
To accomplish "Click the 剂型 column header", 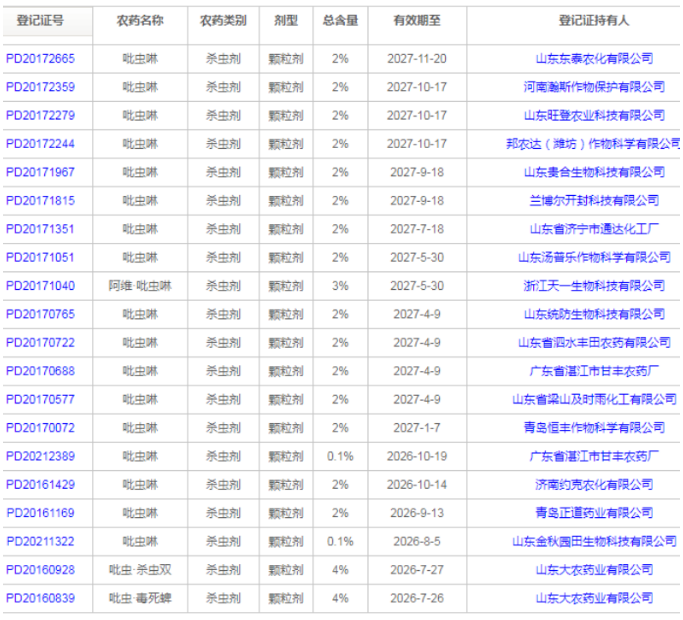I will click(x=286, y=20).
